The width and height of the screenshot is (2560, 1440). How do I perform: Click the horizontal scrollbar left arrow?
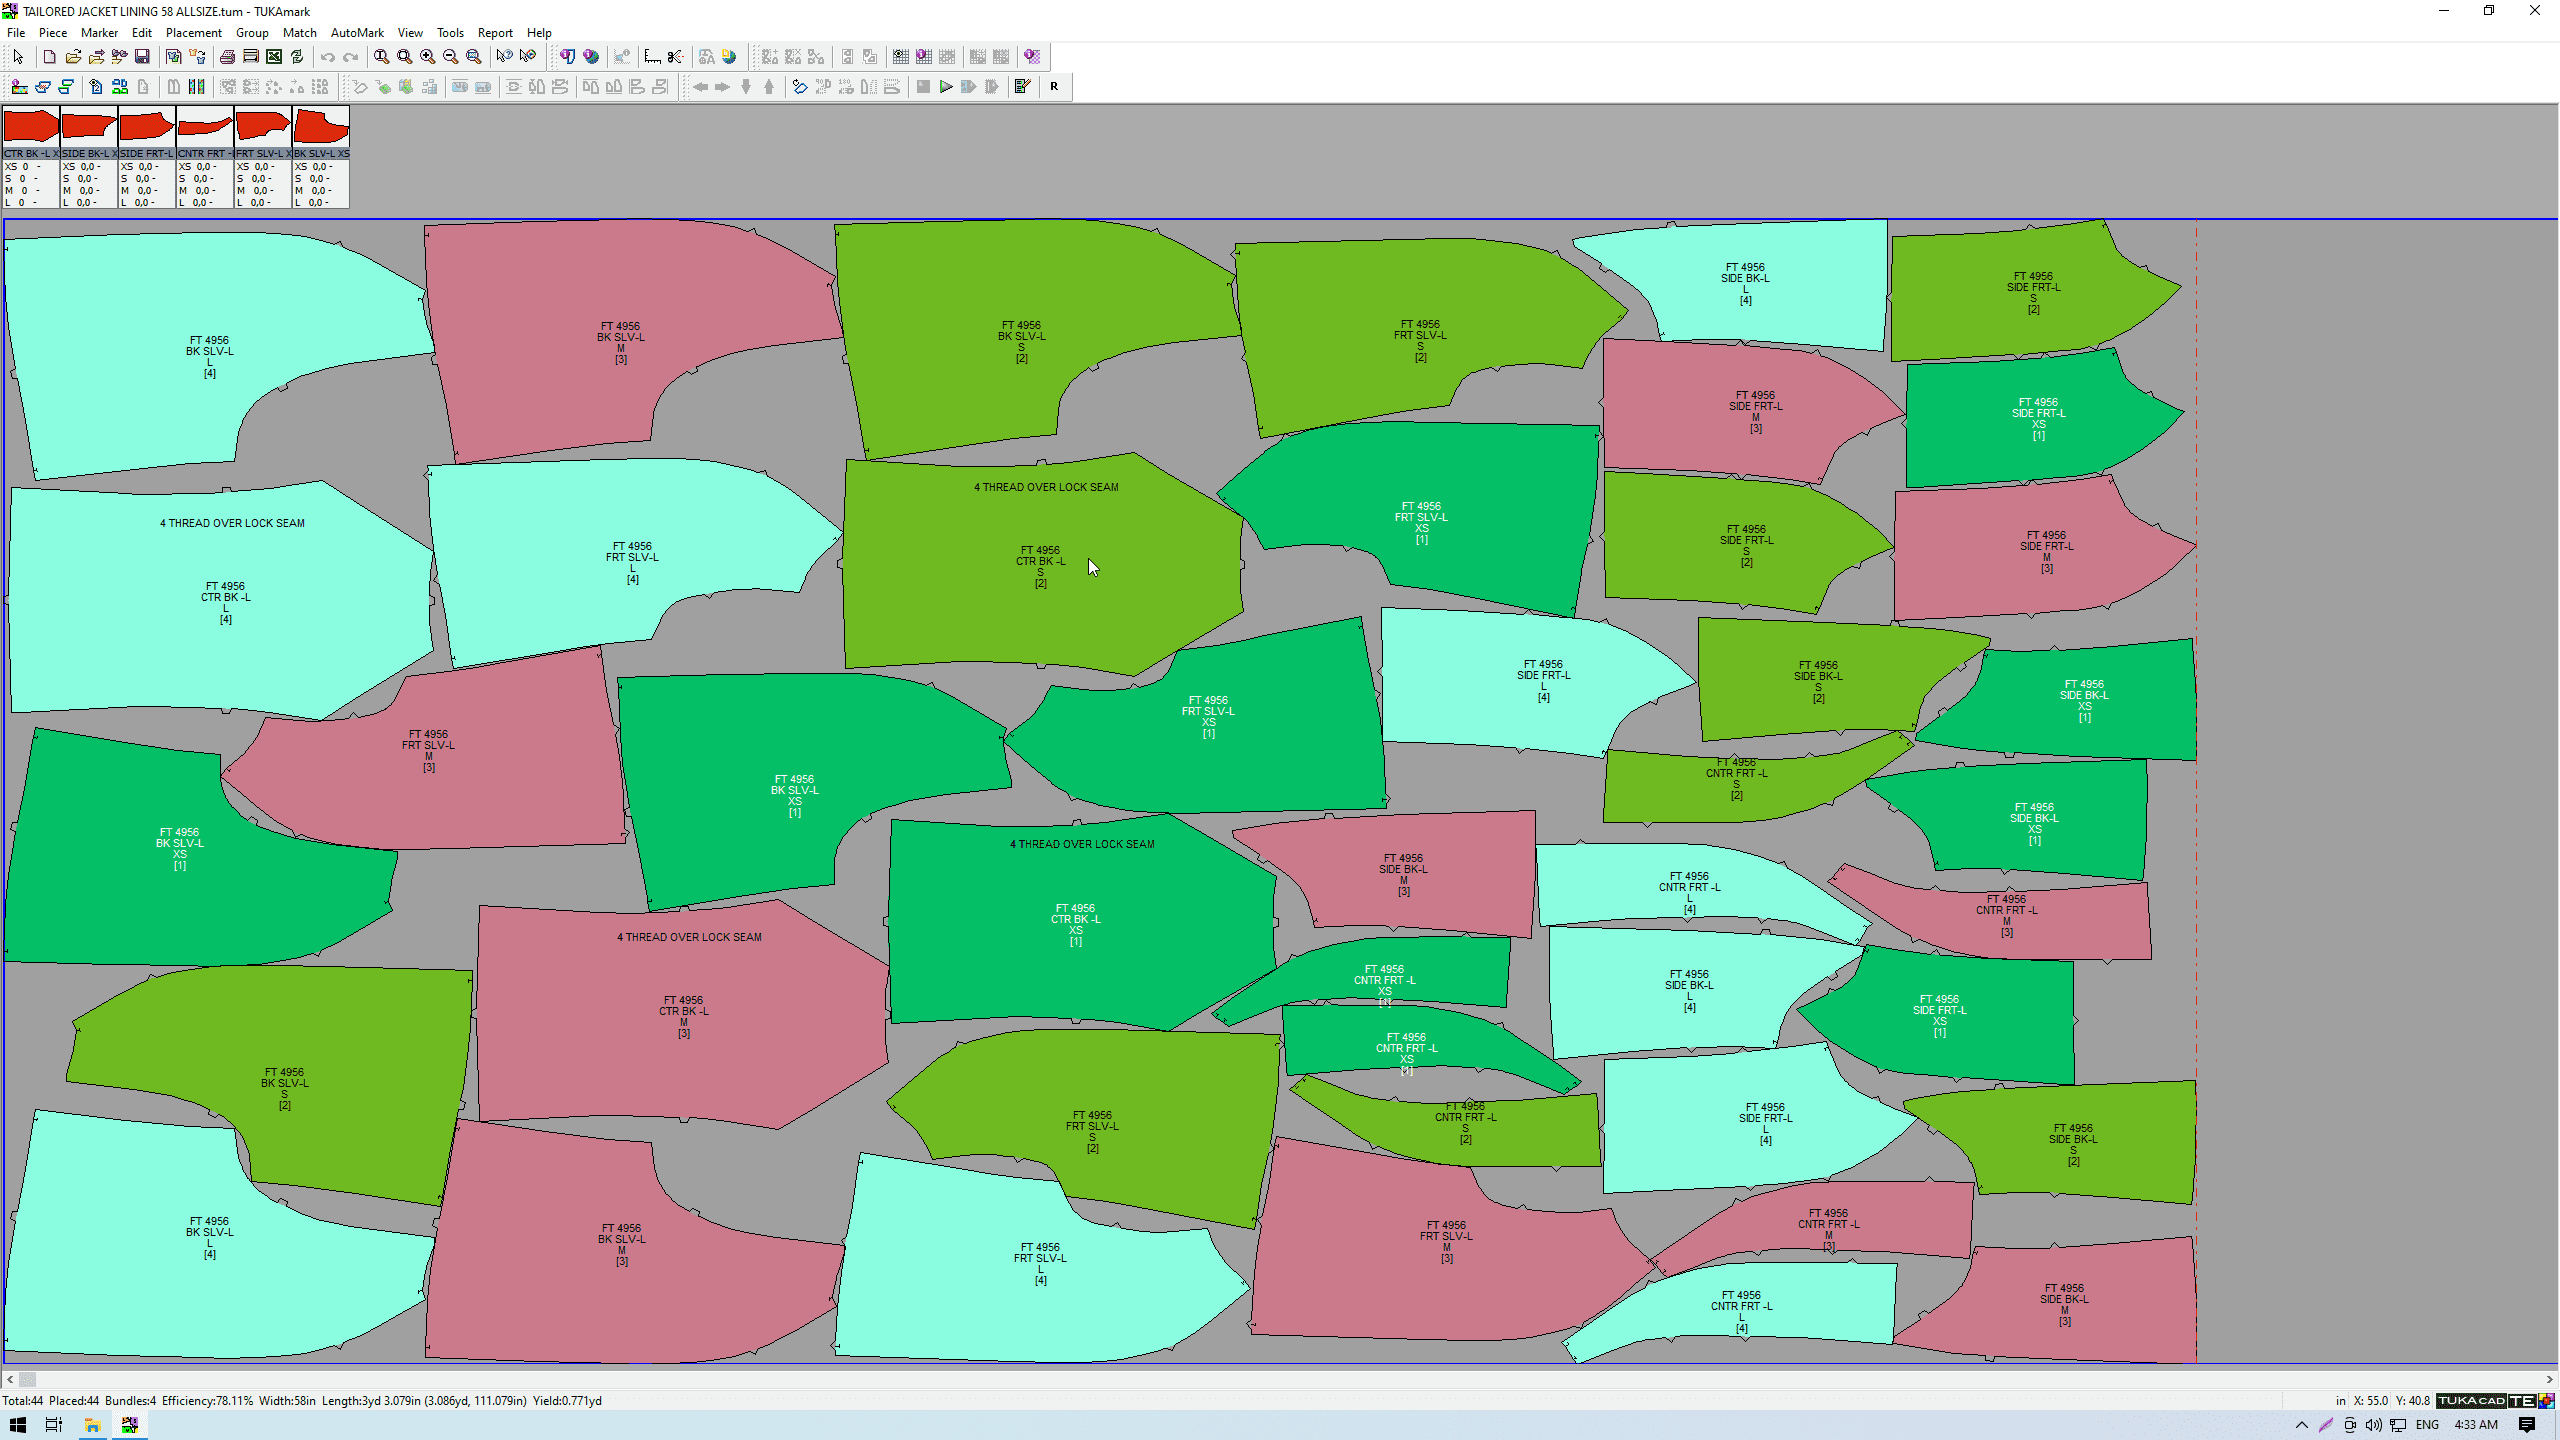pyautogui.click(x=10, y=1379)
